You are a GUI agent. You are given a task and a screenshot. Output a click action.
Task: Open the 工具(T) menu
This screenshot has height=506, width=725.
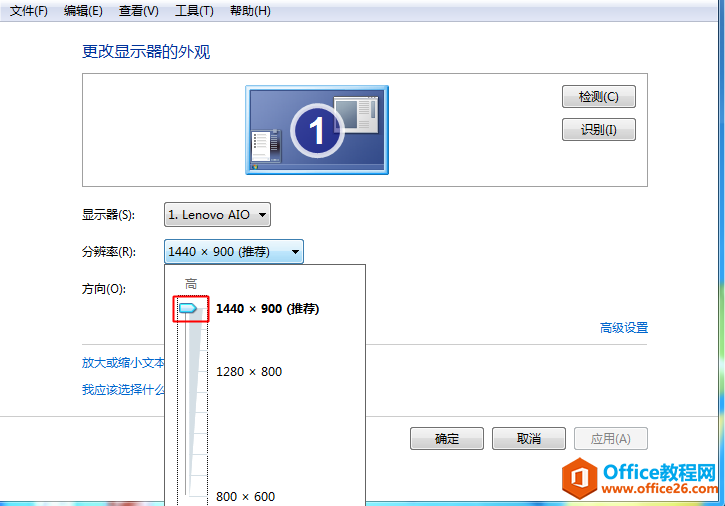tap(194, 11)
